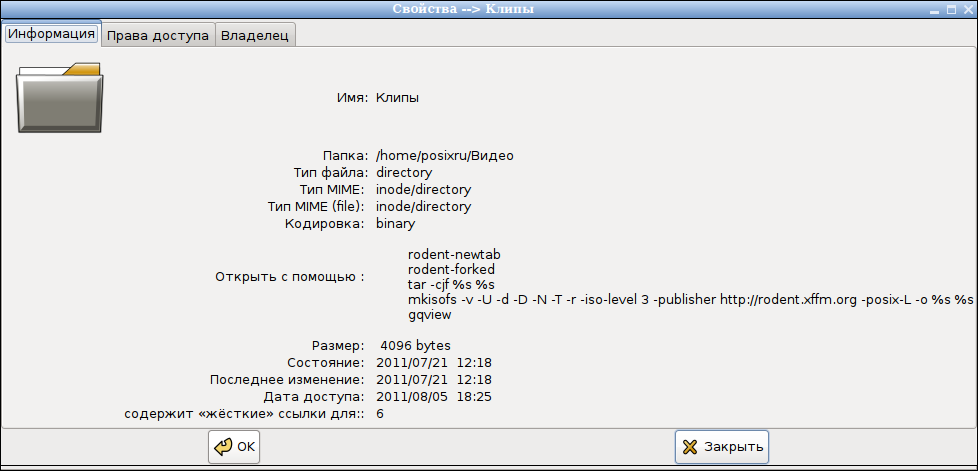The image size is (978, 471).
Task: Select the tar -cjf %s %s entry
Action: (451, 284)
